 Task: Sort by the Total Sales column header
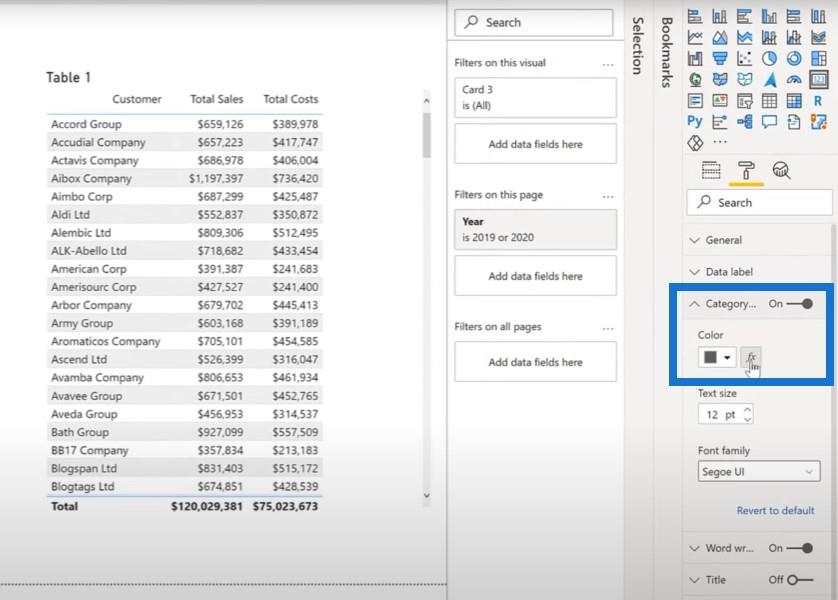coord(216,99)
